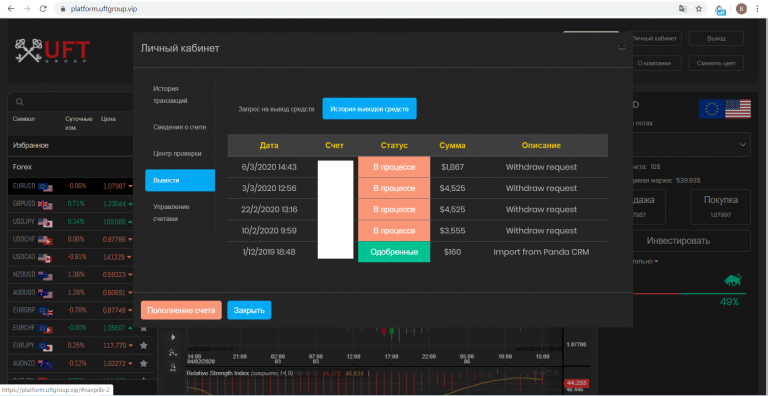The height and width of the screenshot is (396, 768).
Task: Click the Пополнение счета button
Action: pos(181,310)
